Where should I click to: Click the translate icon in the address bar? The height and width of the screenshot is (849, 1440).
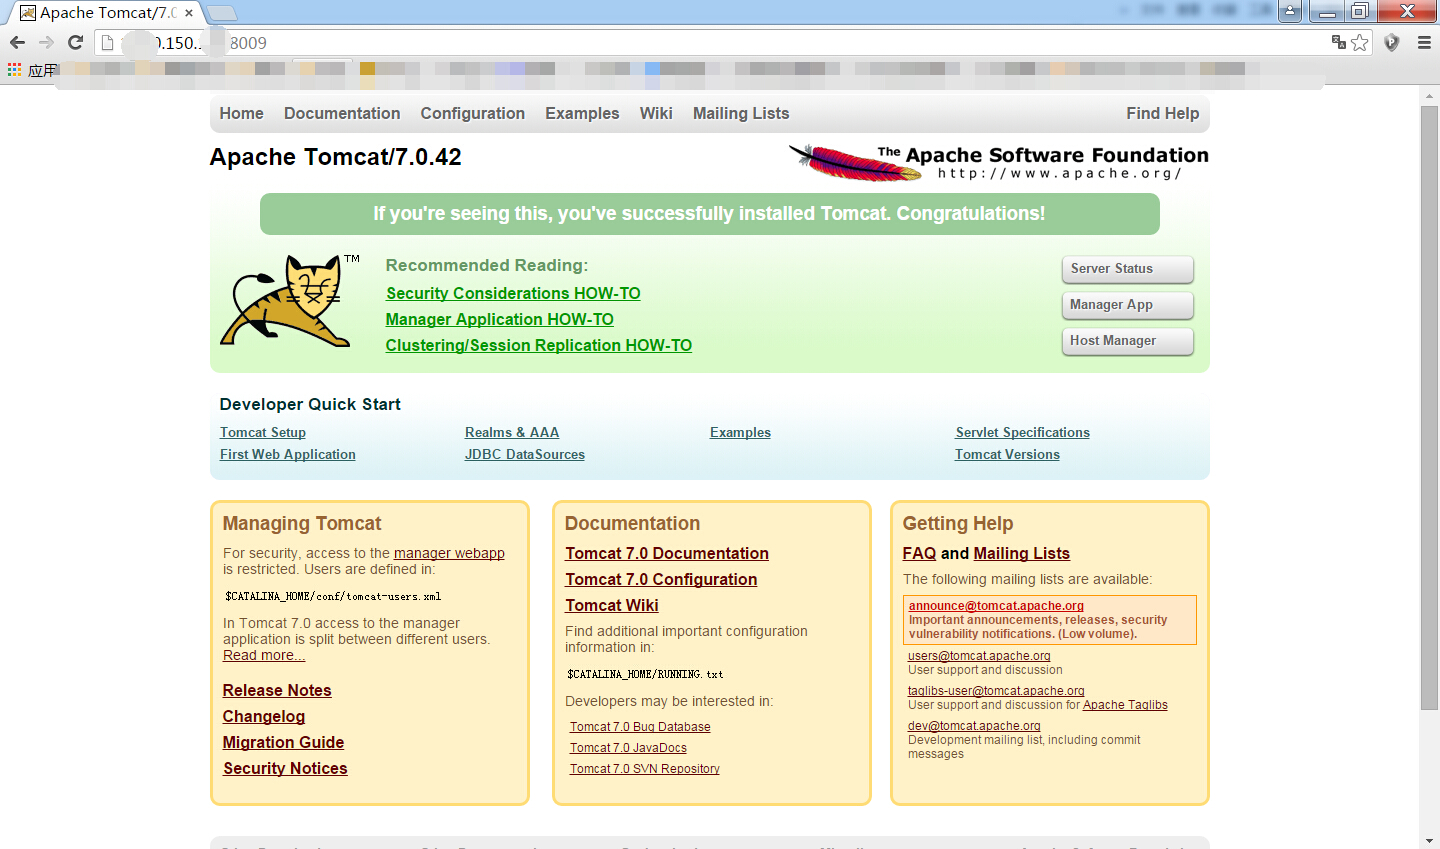[1339, 42]
